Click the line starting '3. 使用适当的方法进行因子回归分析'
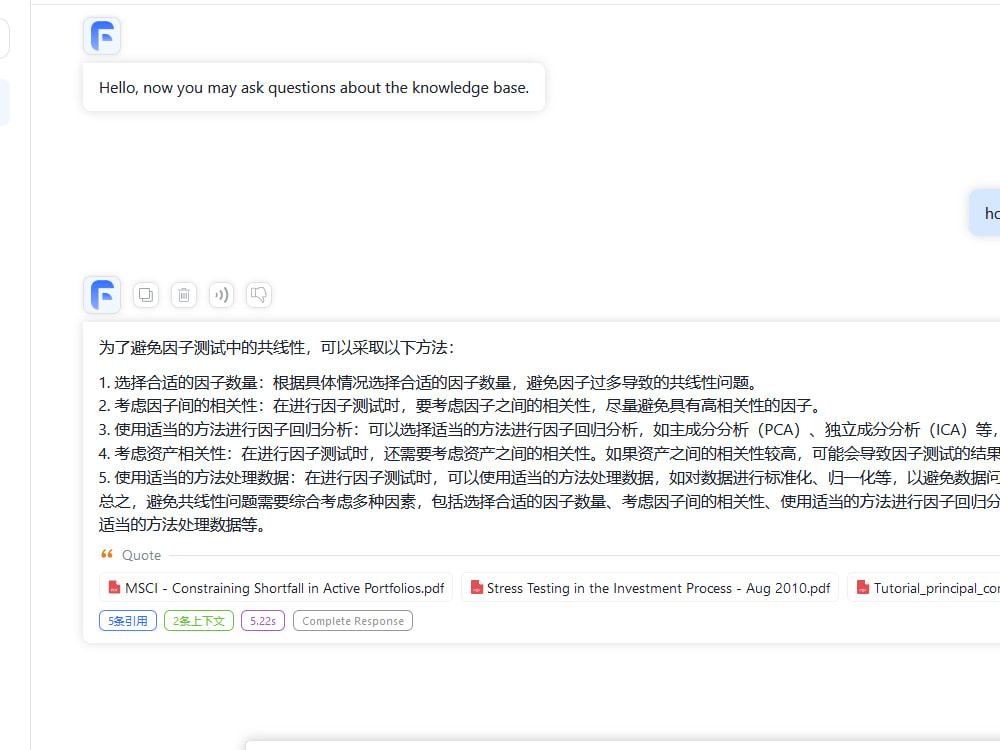Viewport: 1000px width, 750px height. 548,430
